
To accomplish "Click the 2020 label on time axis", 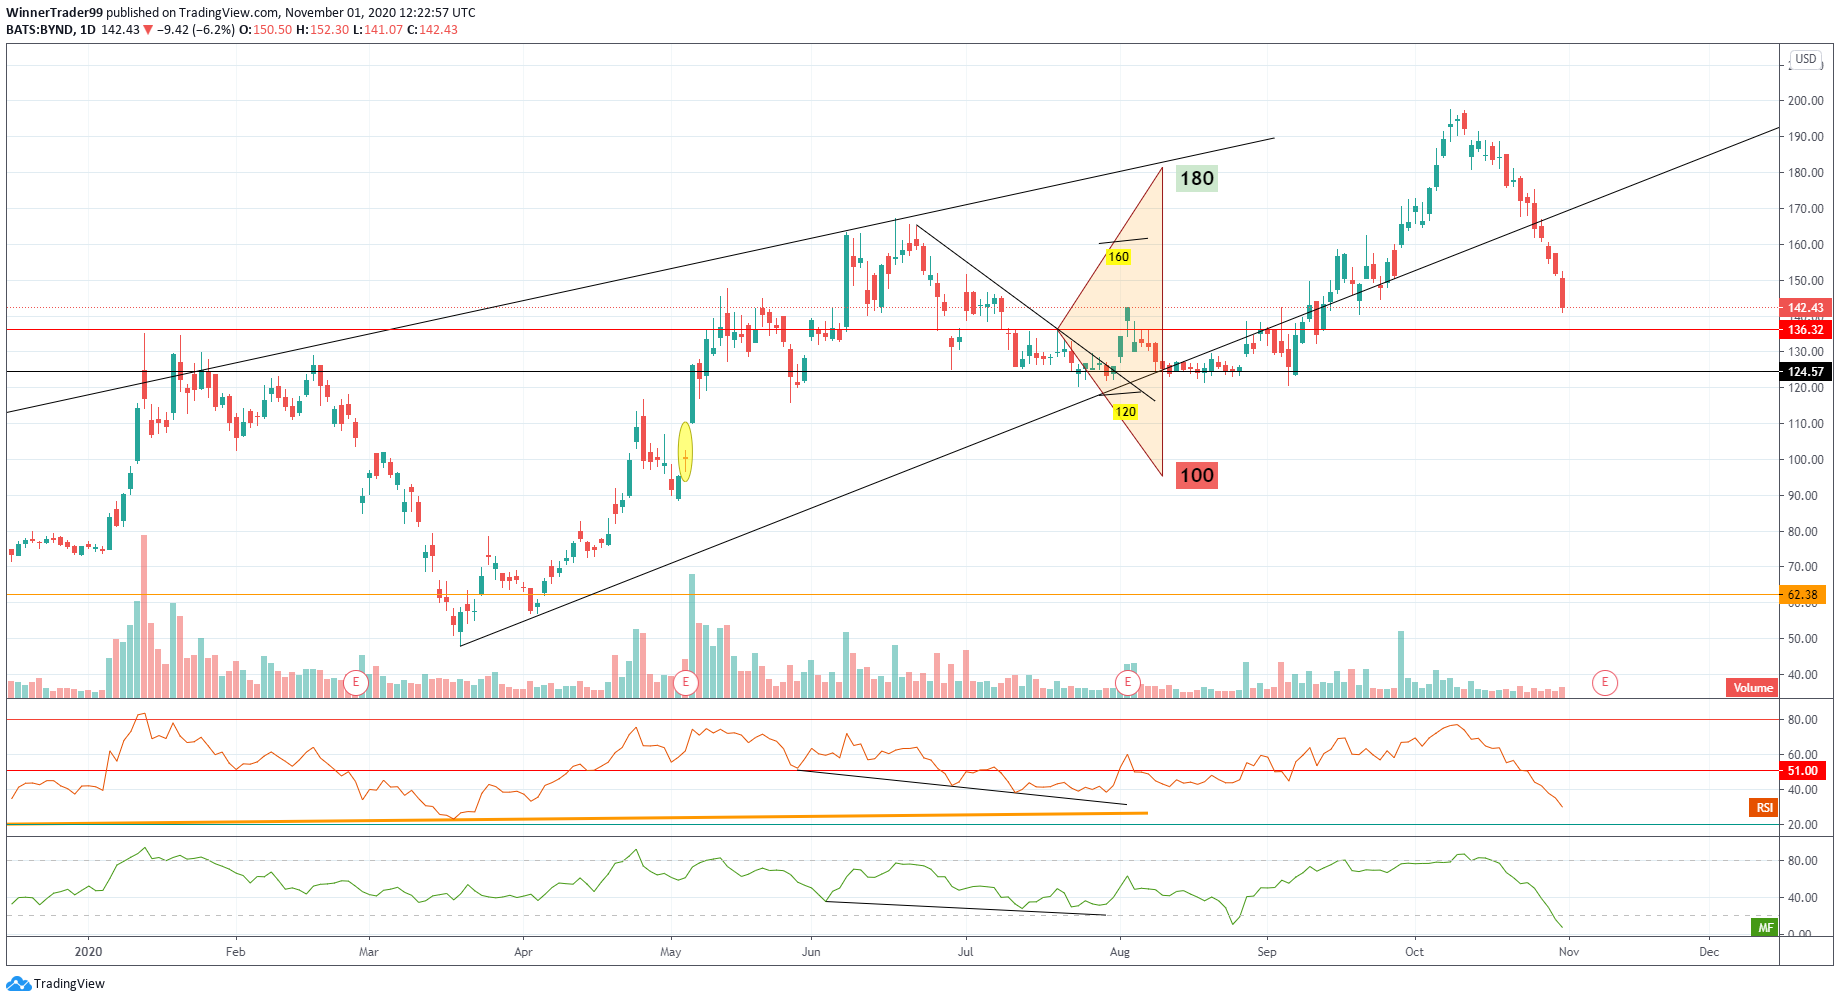I will [88, 952].
